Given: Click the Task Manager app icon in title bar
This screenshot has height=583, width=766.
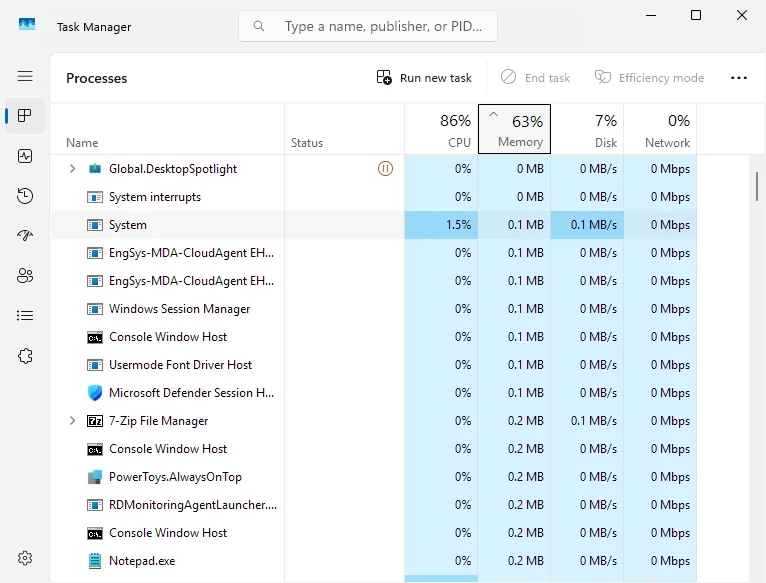Looking at the screenshot, I should [27, 24].
